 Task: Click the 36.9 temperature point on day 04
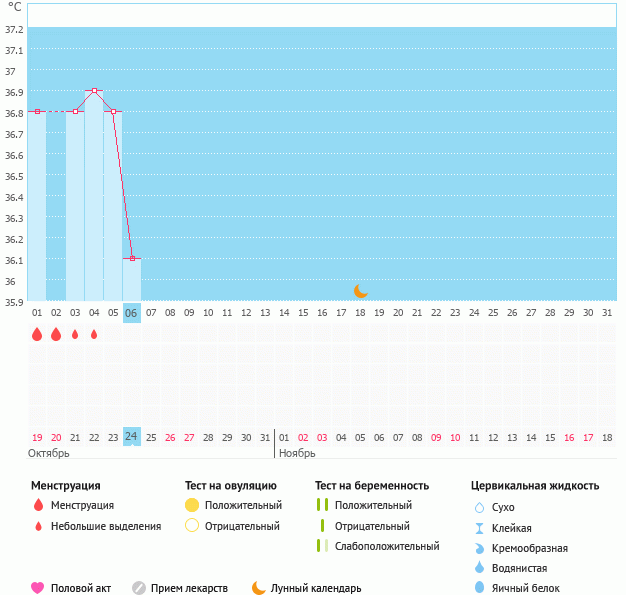pos(94,91)
